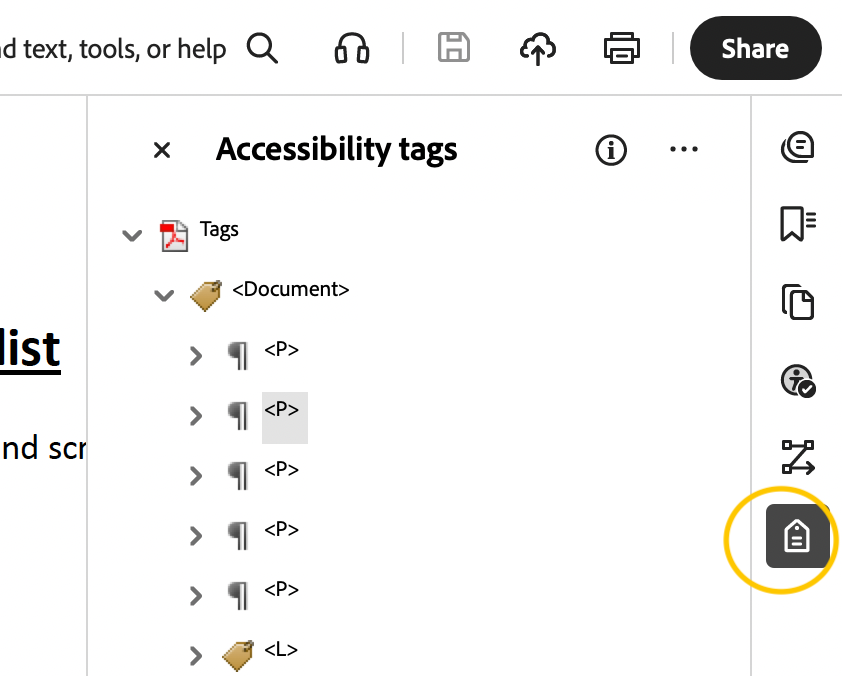Screen dimensions: 842x676
Task: Select the highlighted second <P> tag
Action: pyautogui.click(x=285, y=415)
